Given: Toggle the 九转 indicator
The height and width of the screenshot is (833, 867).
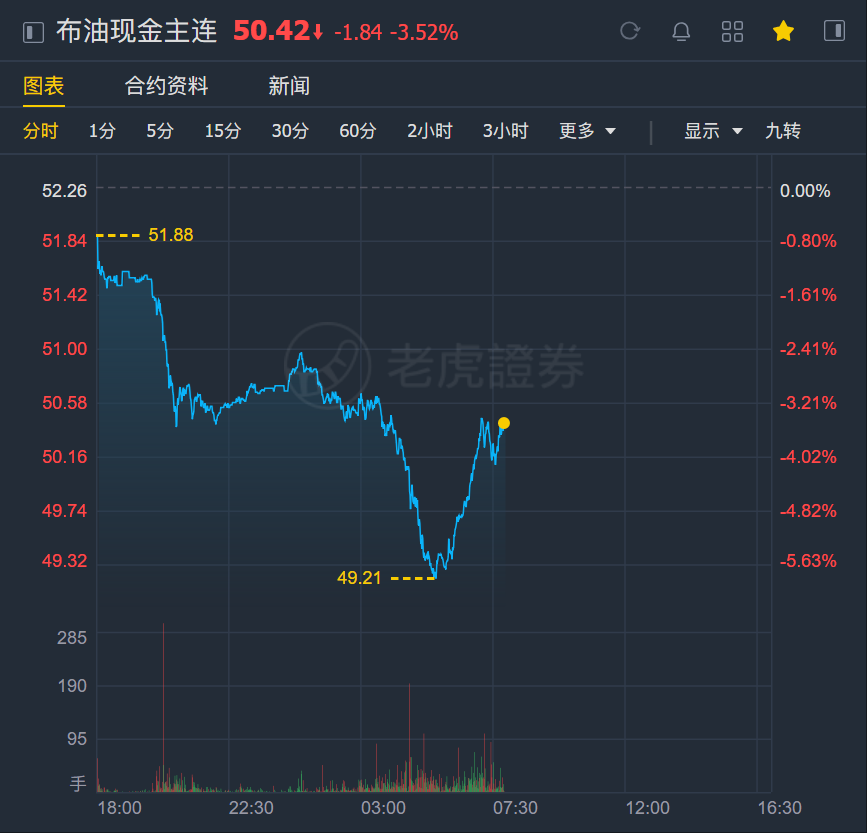Looking at the screenshot, I should [x=782, y=131].
